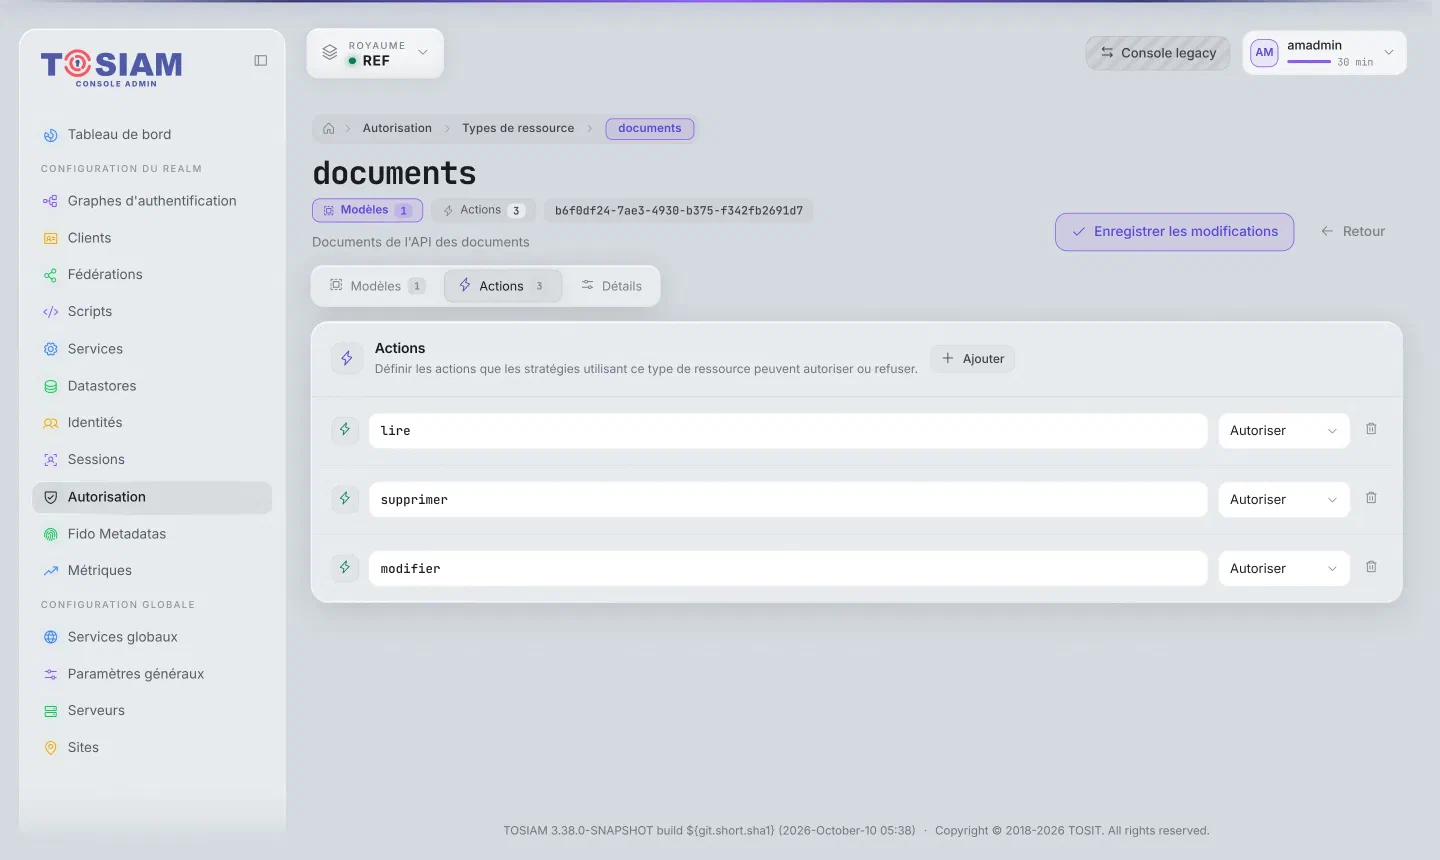Go to Datastores

pyautogui.click(x=152, y=386)
